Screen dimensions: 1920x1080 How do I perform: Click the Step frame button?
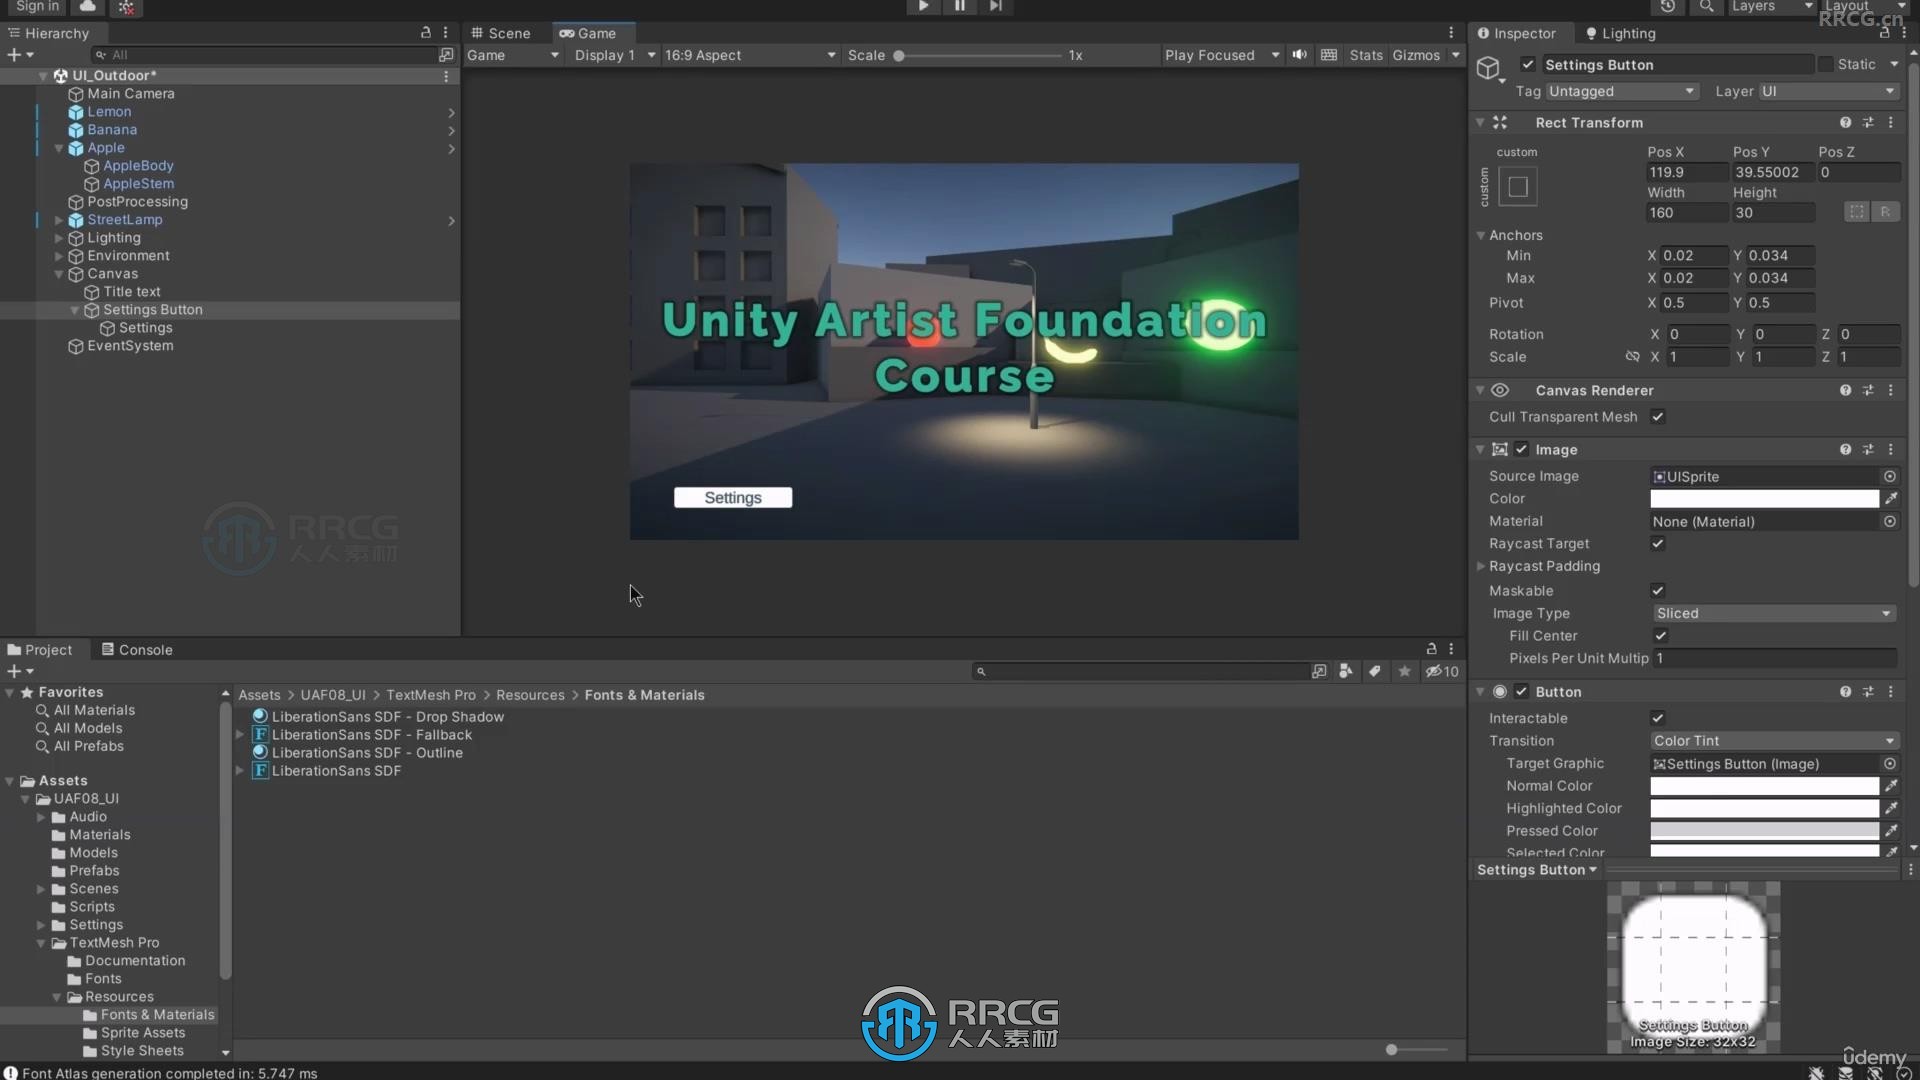[995, 6]
